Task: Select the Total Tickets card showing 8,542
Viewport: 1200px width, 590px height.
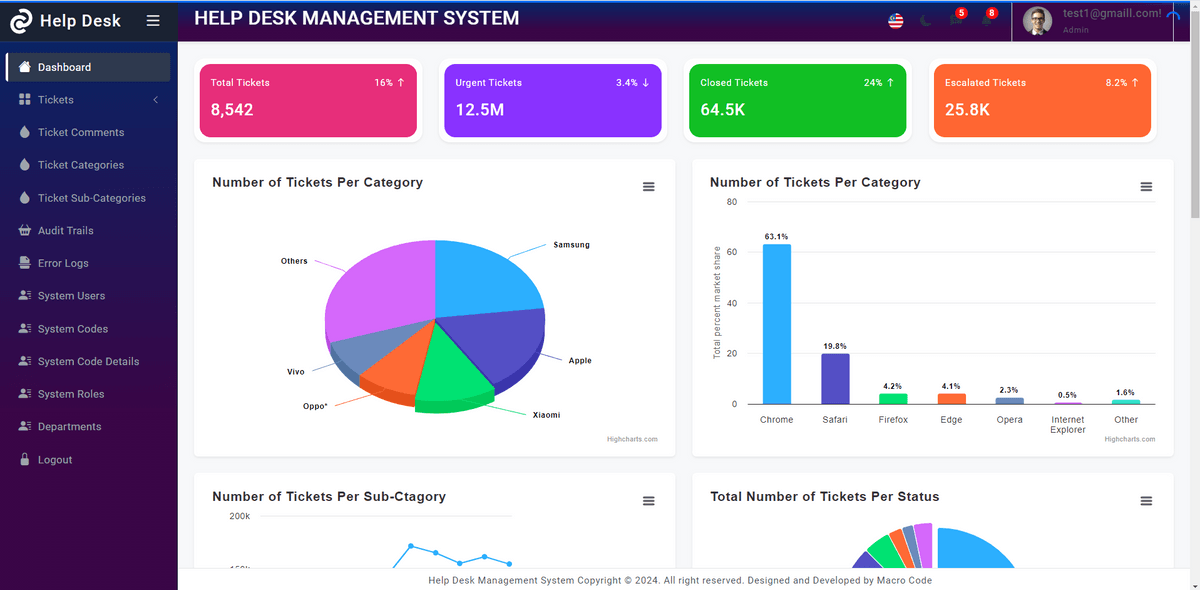Action: (x=308, y=100)
